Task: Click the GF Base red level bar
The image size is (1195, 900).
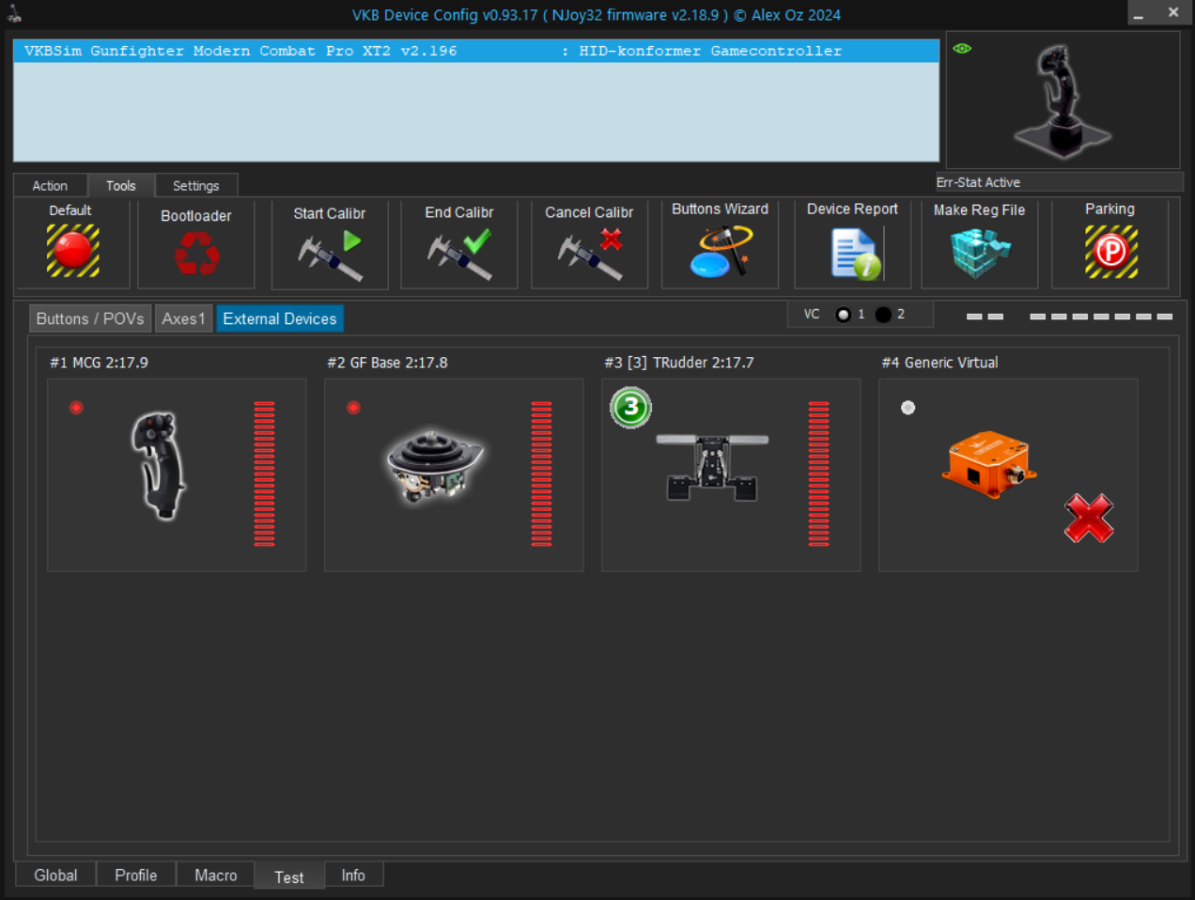Action: [x=541, y=474]
